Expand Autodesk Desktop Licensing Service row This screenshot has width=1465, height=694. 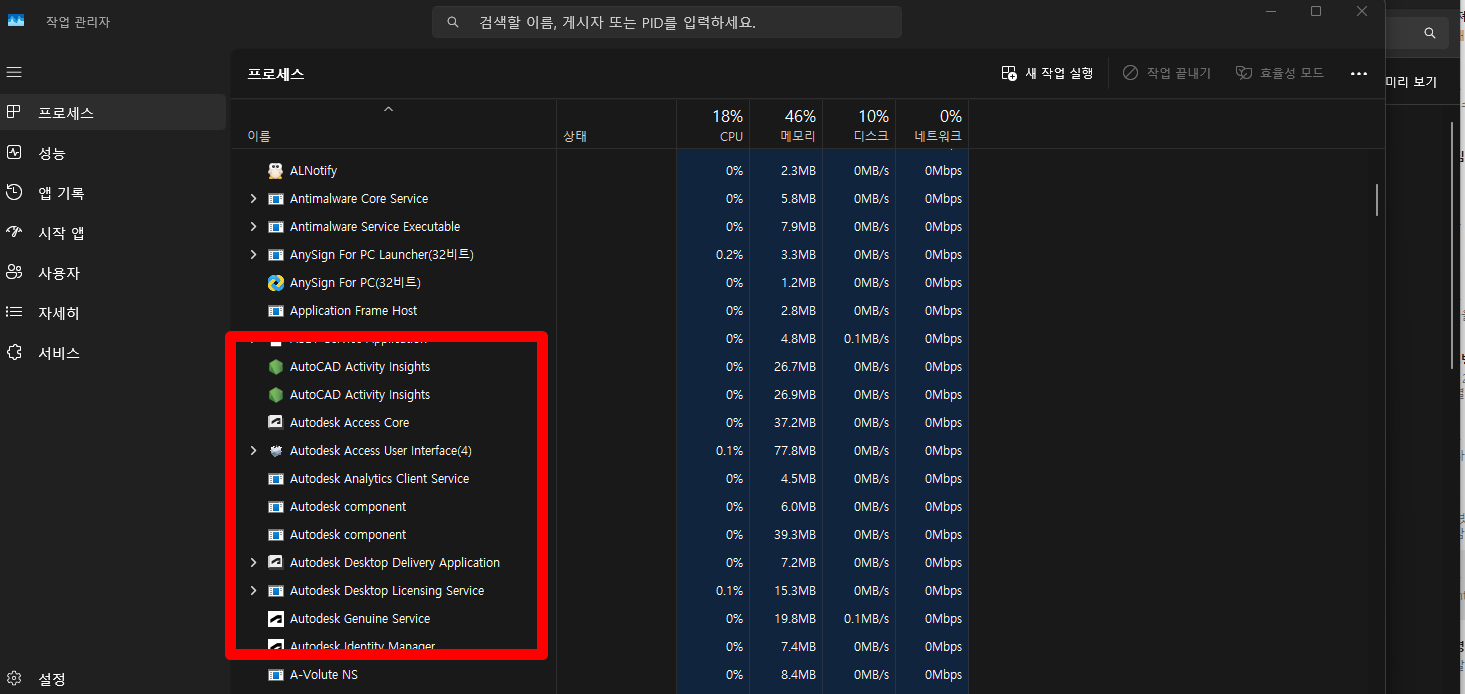253,591
